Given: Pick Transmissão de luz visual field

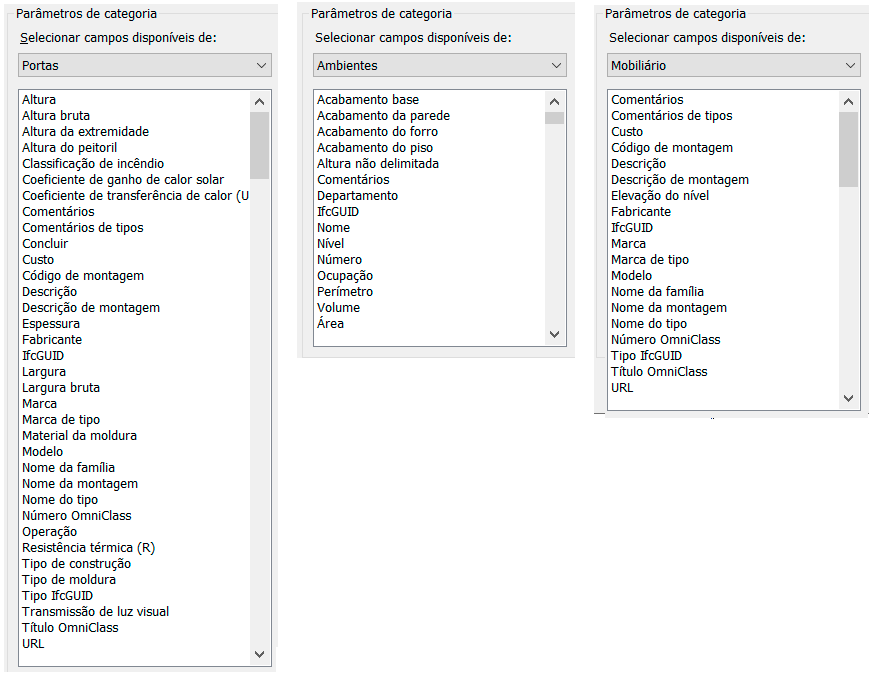Looking at the screenshot, I should pyautogui.click(x=96, y=612).
